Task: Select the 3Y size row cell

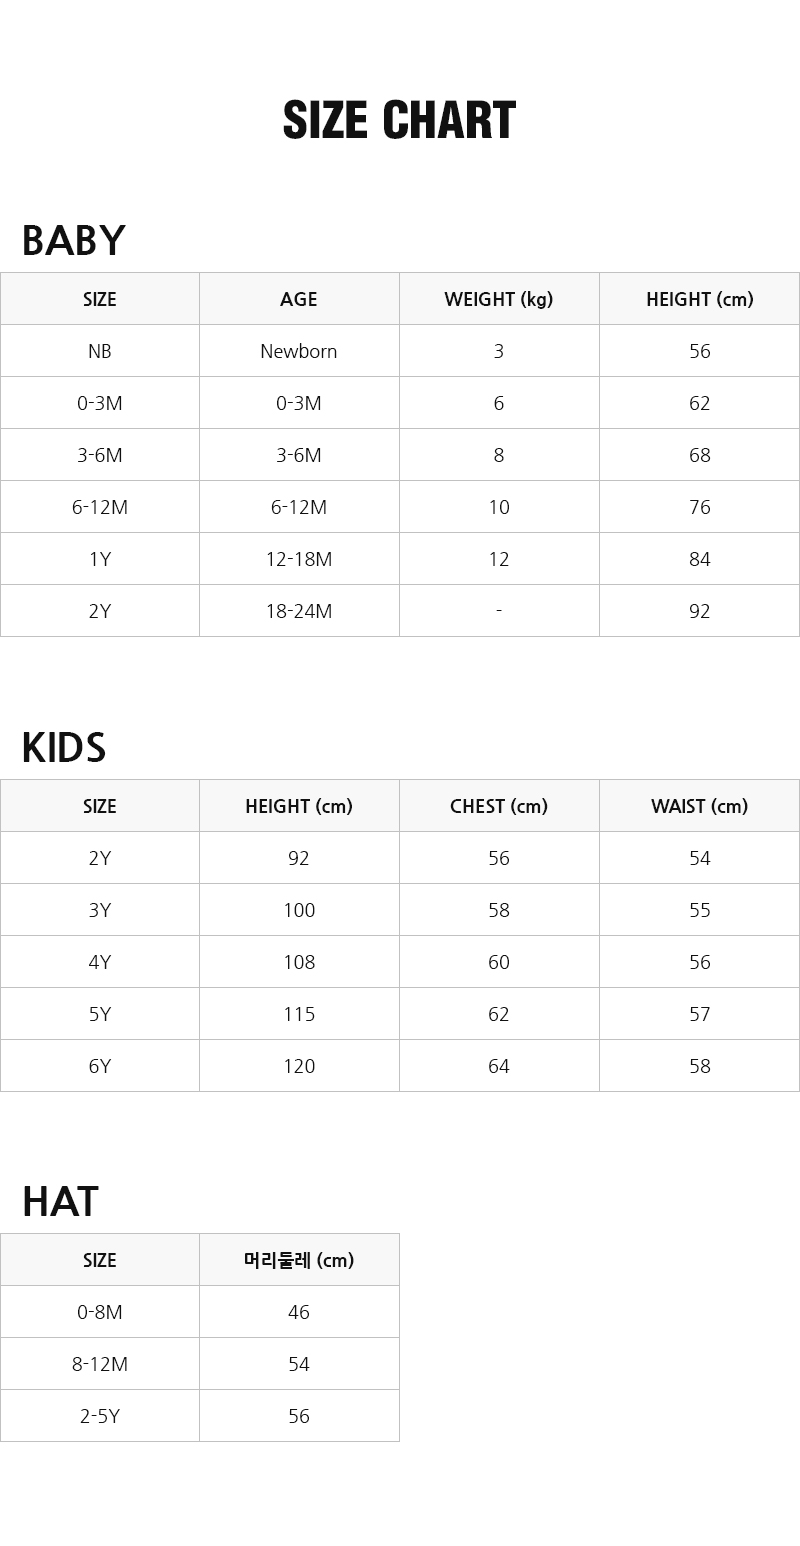Action: (x=99, y=910)
